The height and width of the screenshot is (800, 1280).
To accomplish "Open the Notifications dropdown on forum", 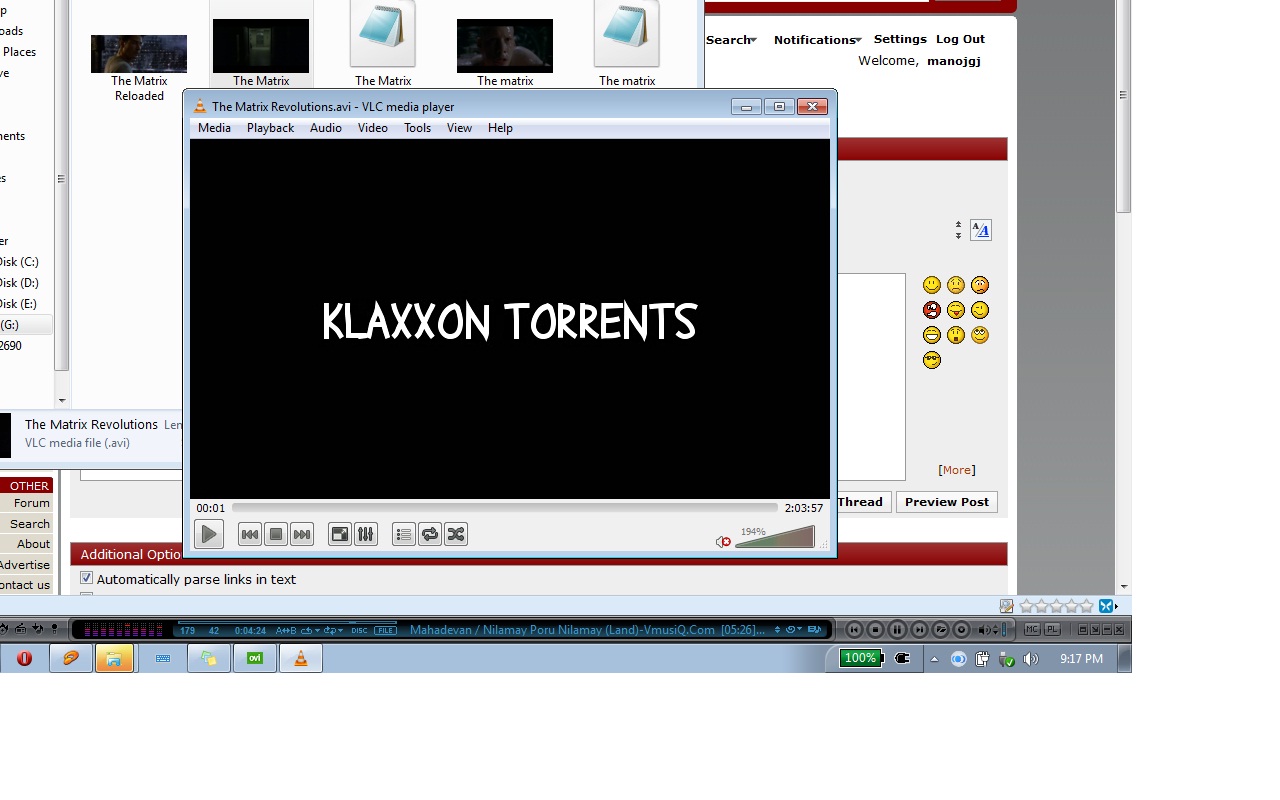I will (x=817, y=40).
